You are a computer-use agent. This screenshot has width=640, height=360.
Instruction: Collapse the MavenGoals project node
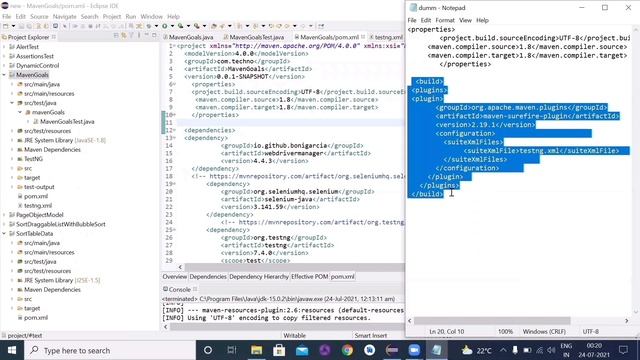[4, 75]
